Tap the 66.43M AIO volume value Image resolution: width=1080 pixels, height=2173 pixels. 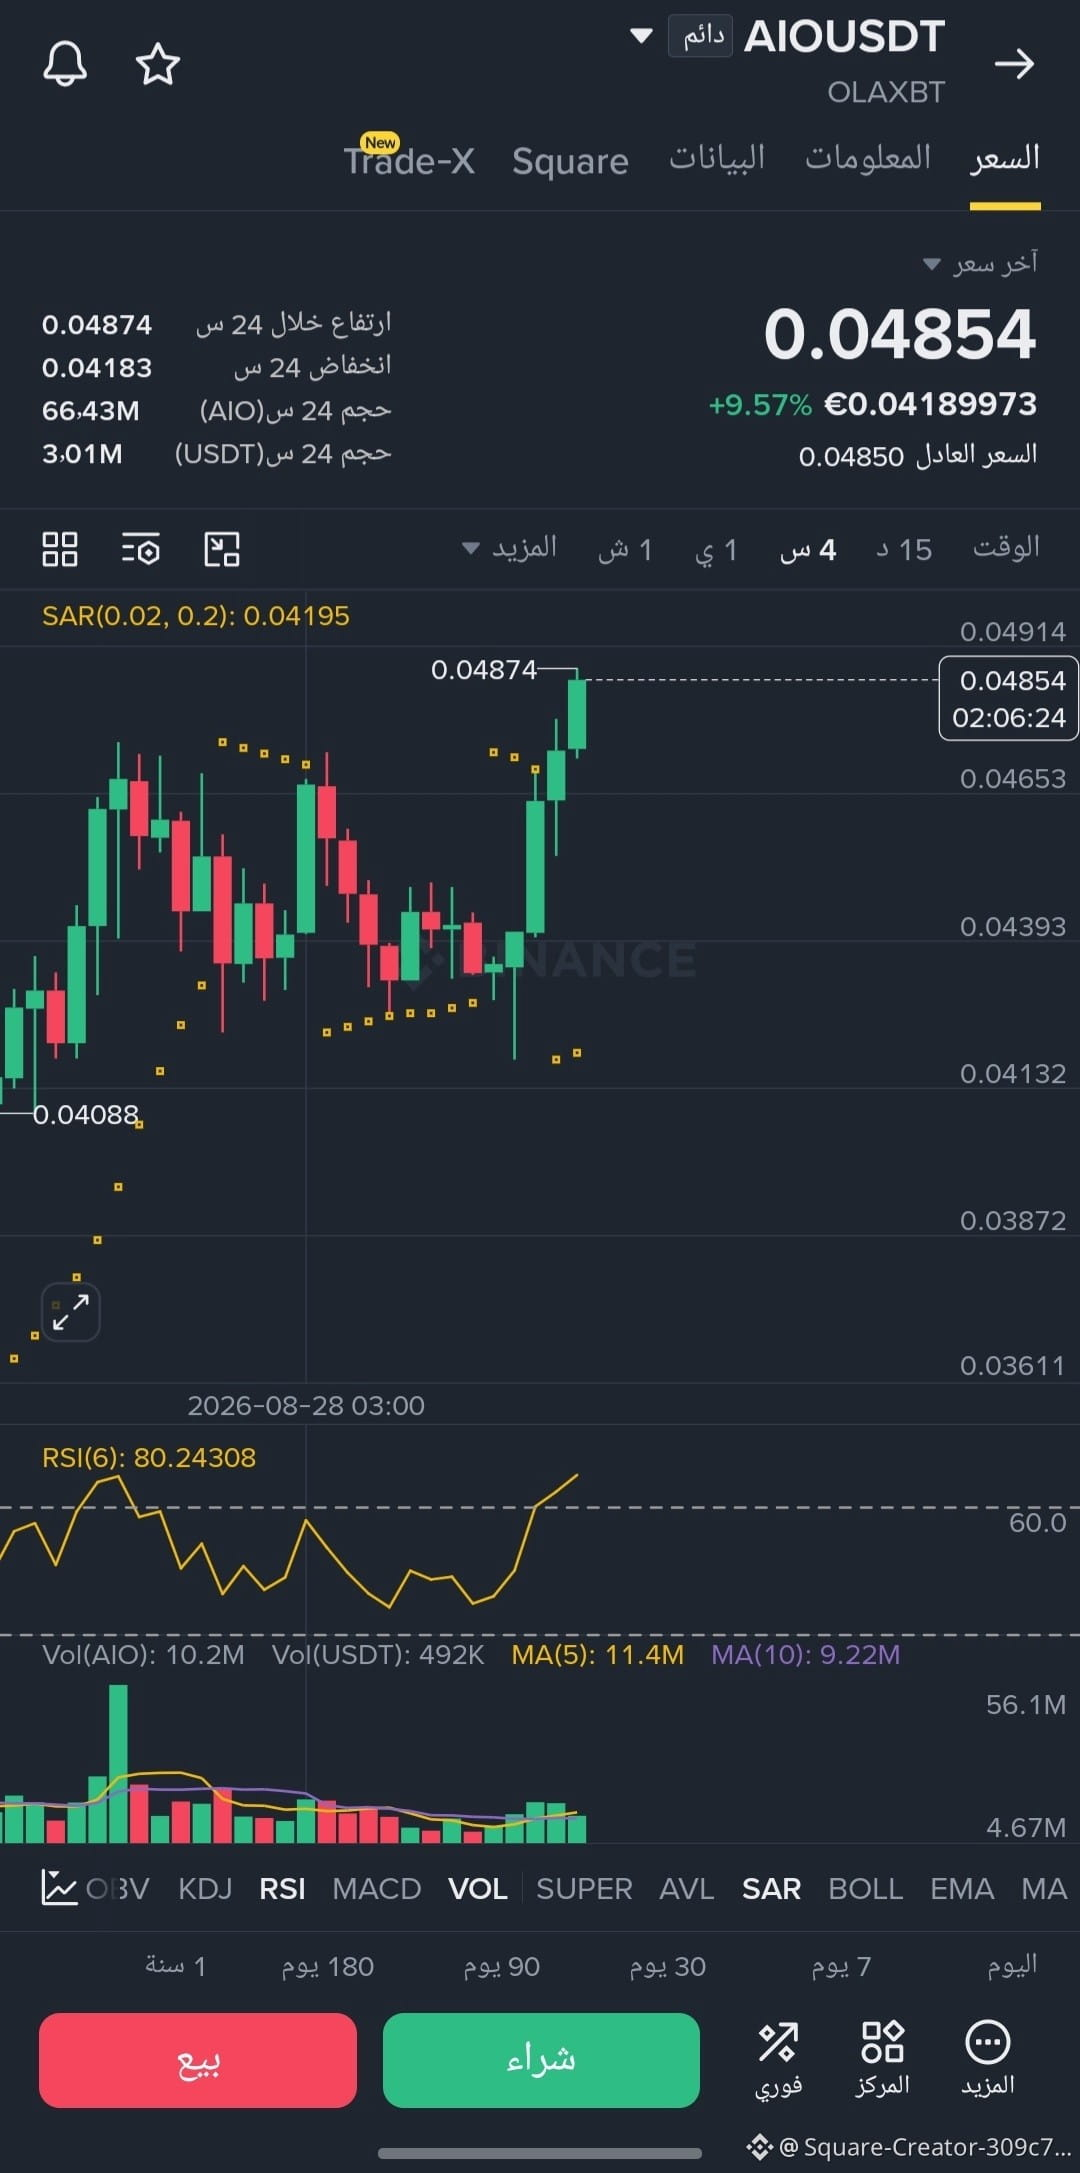(91, 410)
